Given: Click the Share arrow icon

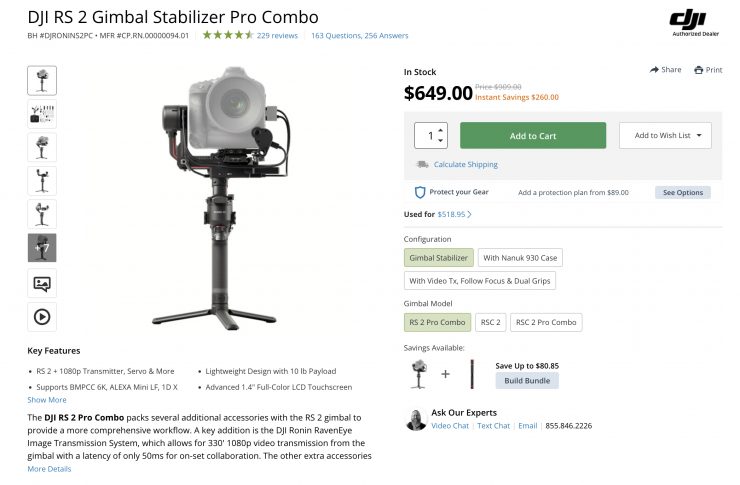Looking at the screenshot, I should [x=654, y=70].
